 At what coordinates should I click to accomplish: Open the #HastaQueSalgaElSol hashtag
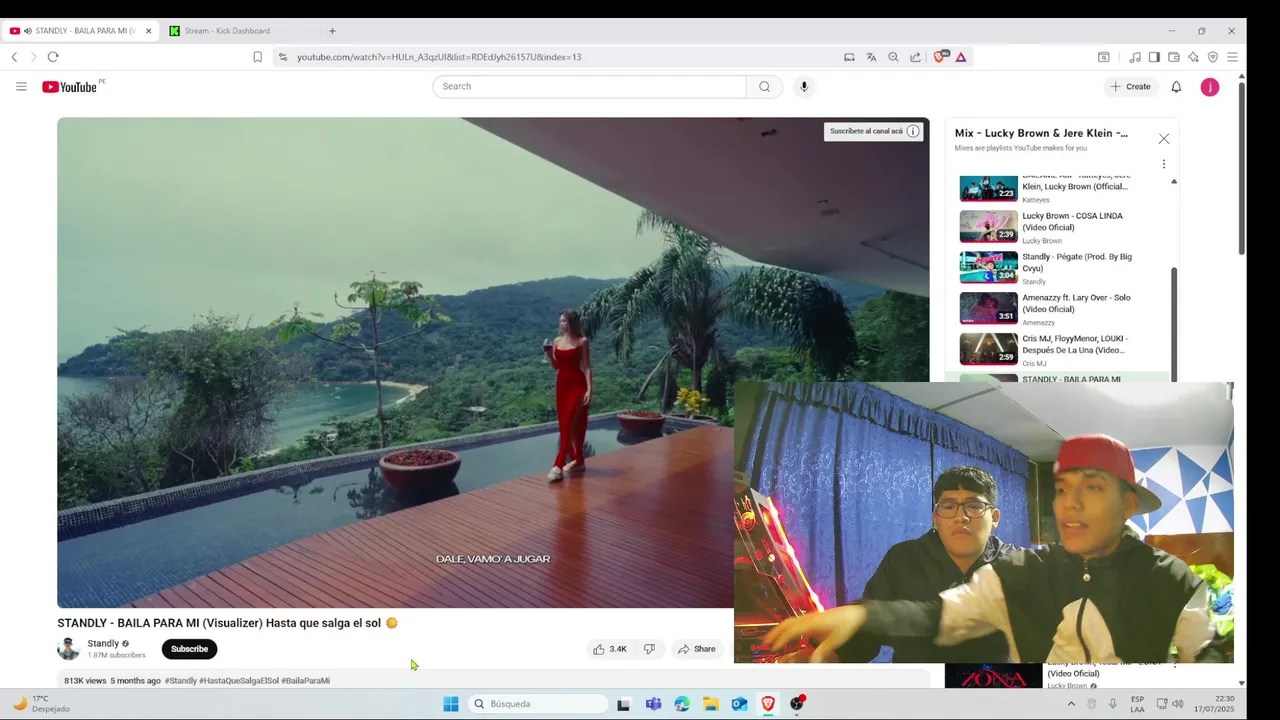(x=239, y=681)
